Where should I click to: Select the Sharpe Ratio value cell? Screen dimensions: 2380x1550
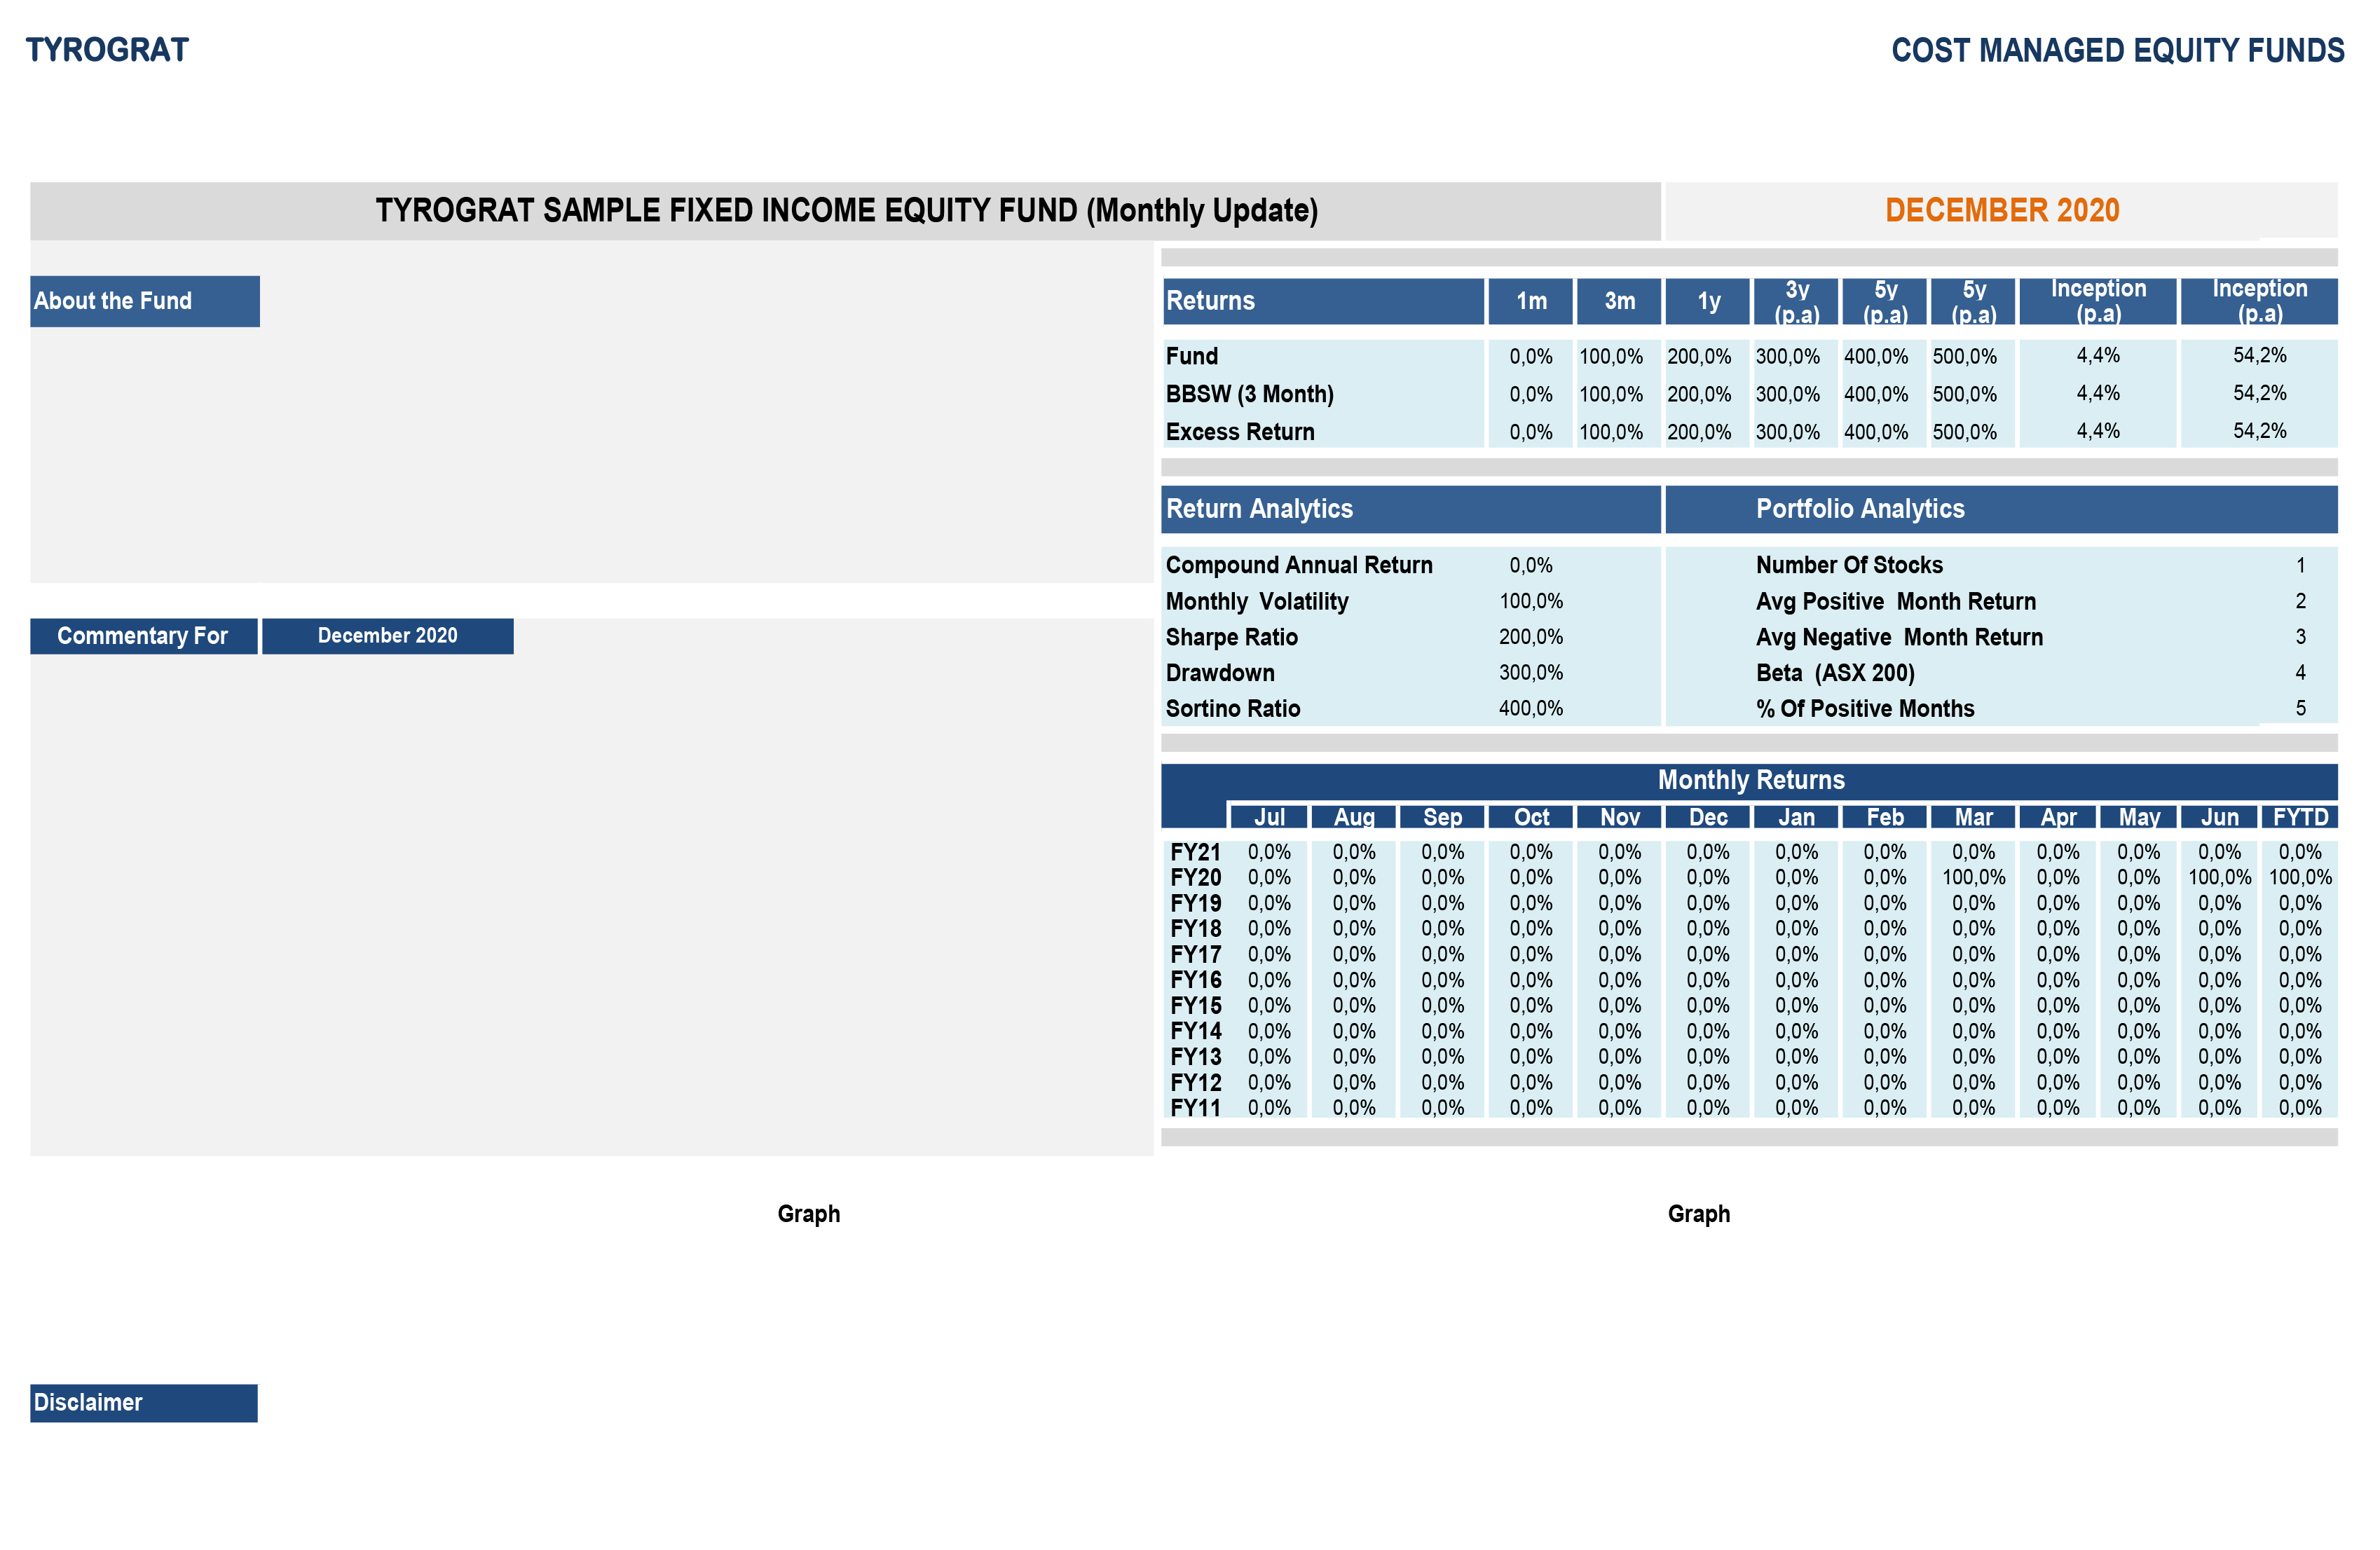tap(1530, 637)
